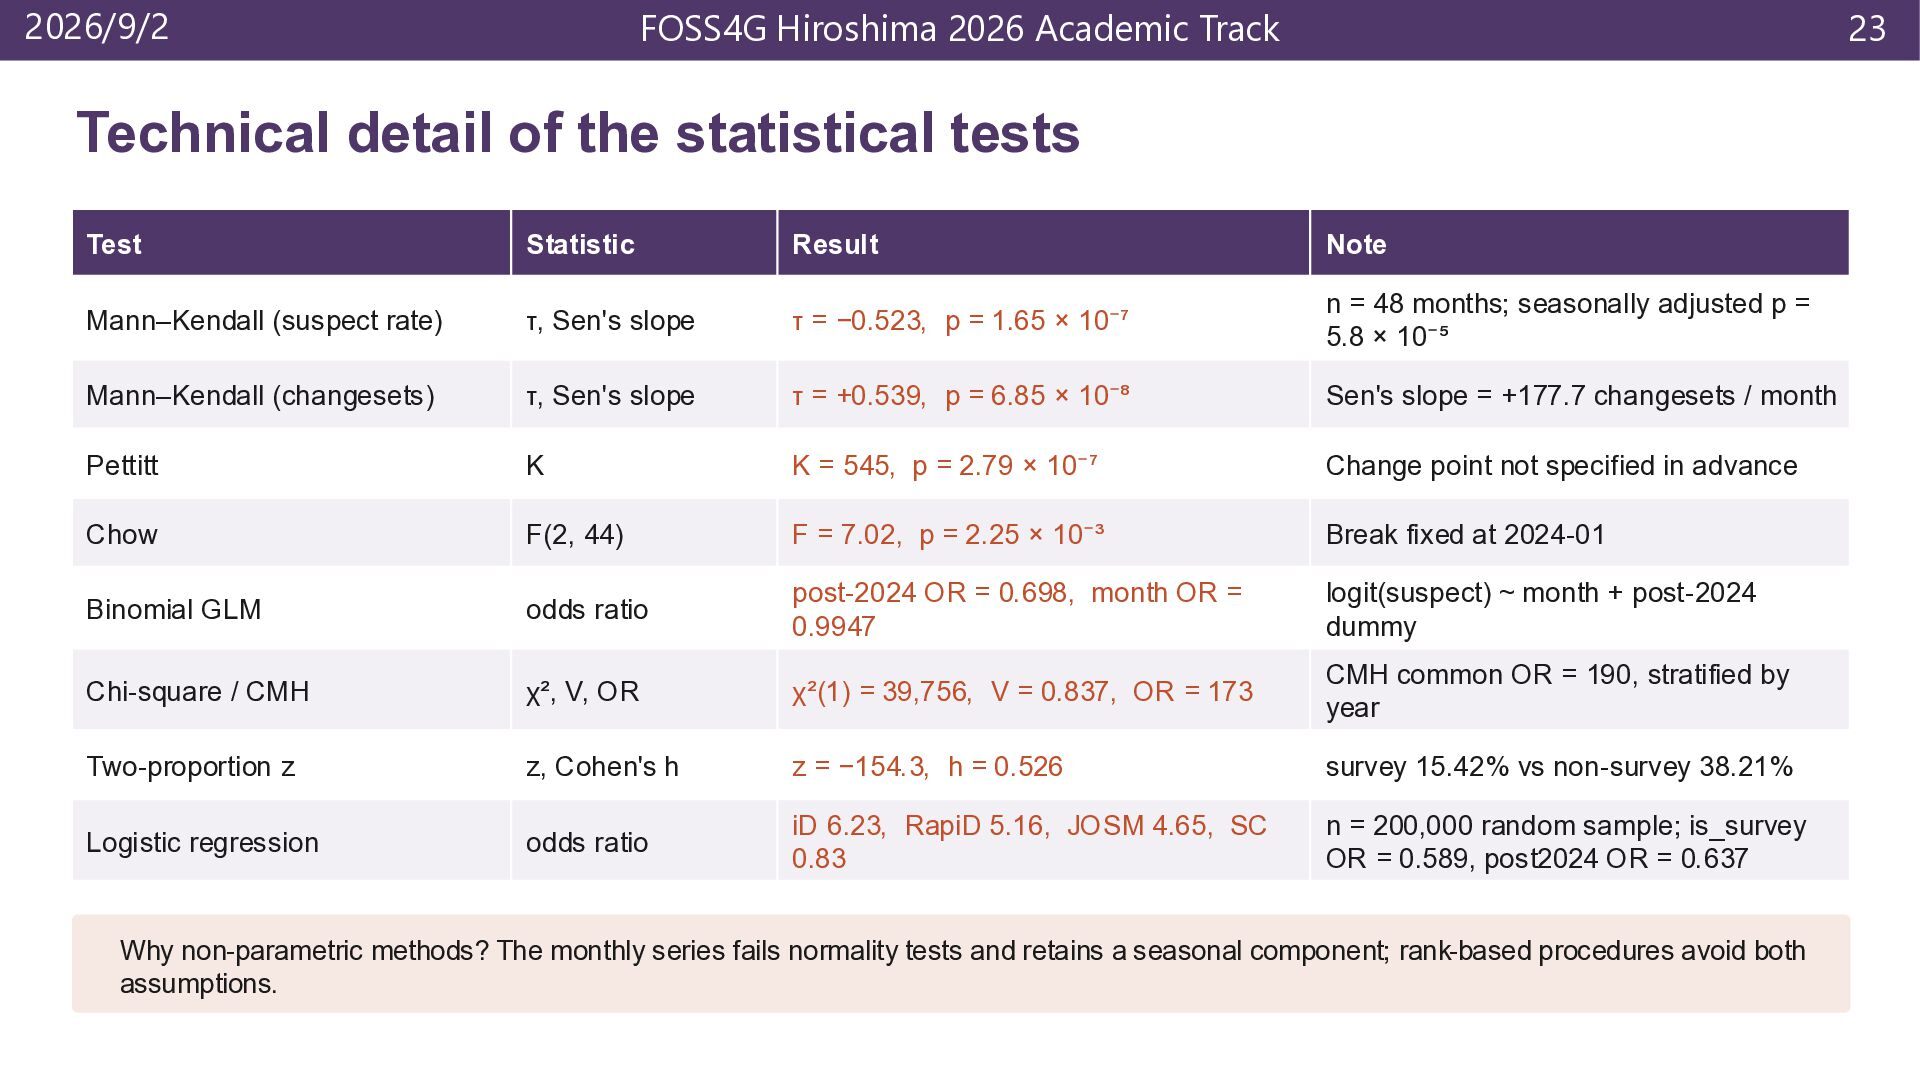The image size is (1920, 1080).
Task: Select the 'Statistic' column header
Action: [x=644, y=243]
